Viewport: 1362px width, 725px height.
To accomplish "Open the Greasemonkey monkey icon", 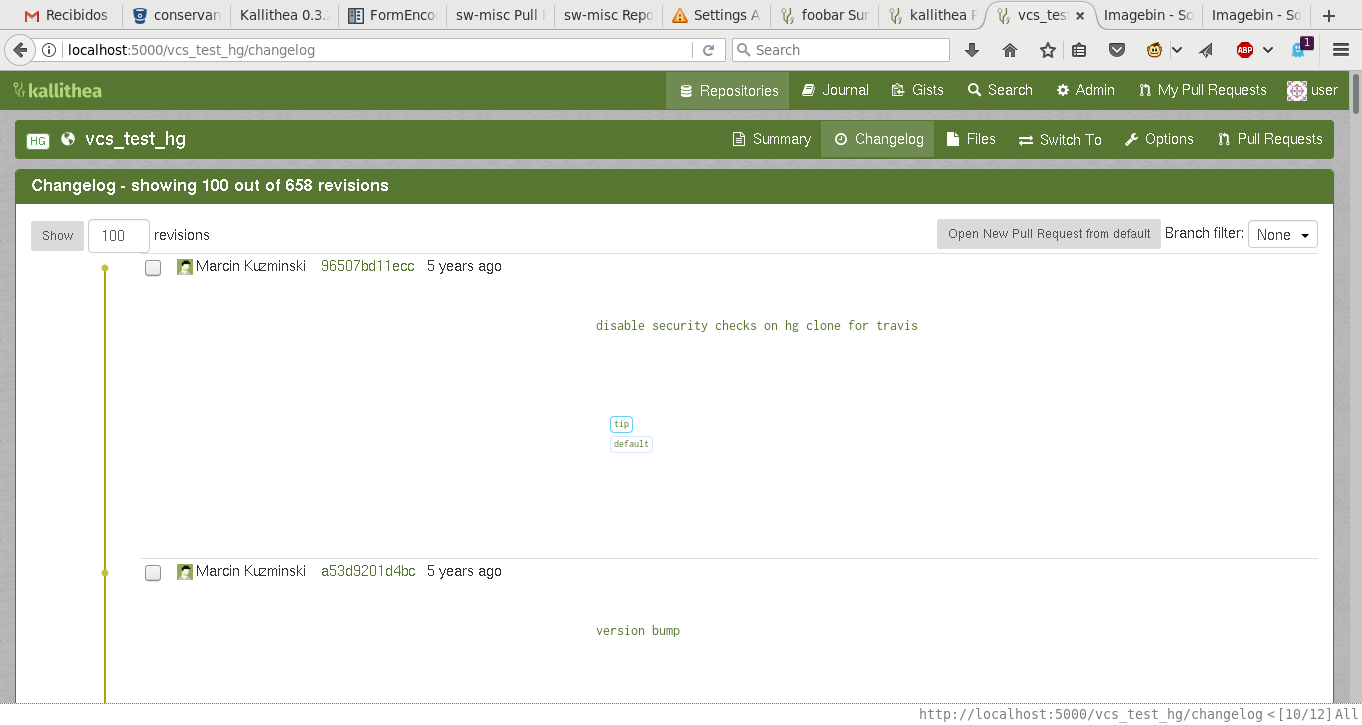I will click(x=1154, y=50).
